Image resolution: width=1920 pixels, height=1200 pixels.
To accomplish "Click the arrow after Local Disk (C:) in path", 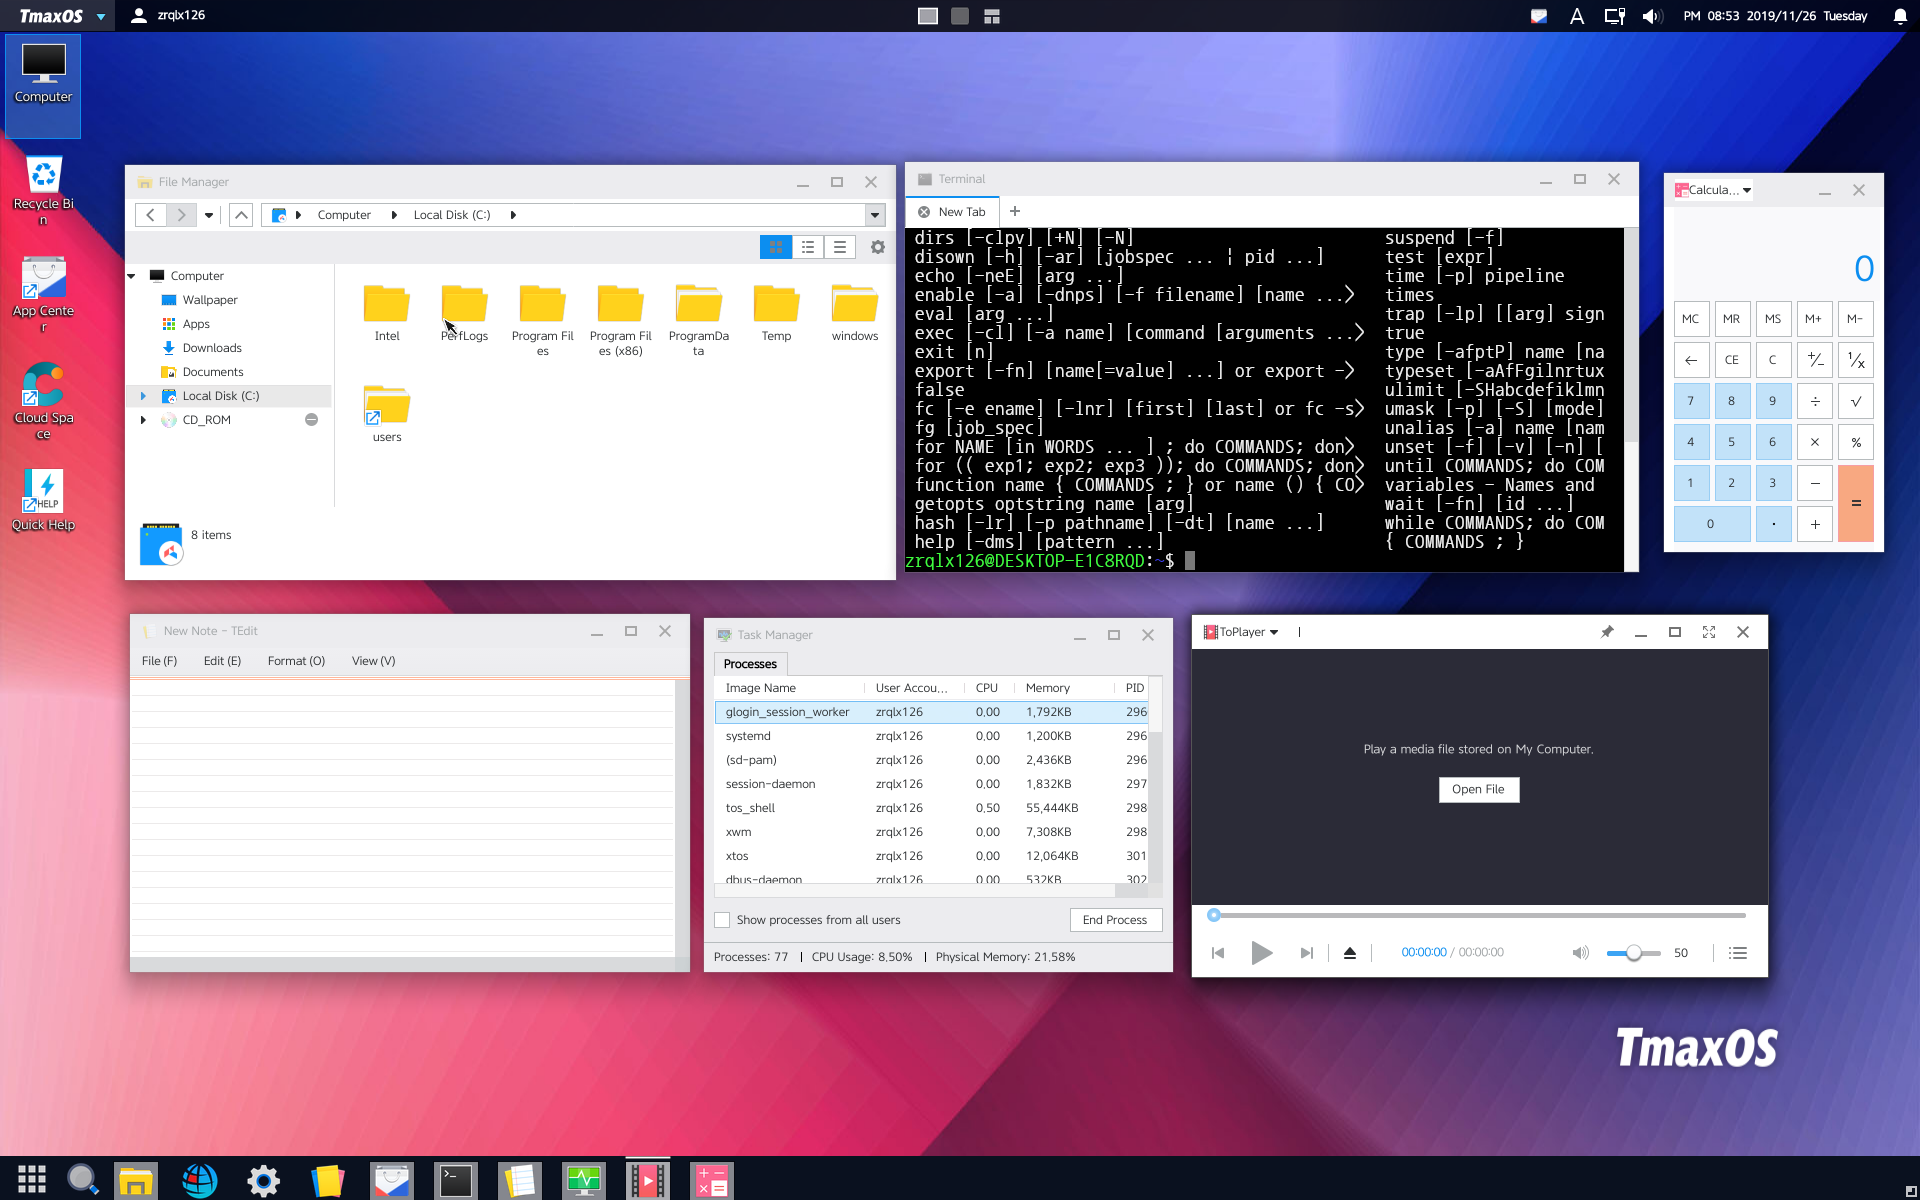I will click(x=513, y=215).
